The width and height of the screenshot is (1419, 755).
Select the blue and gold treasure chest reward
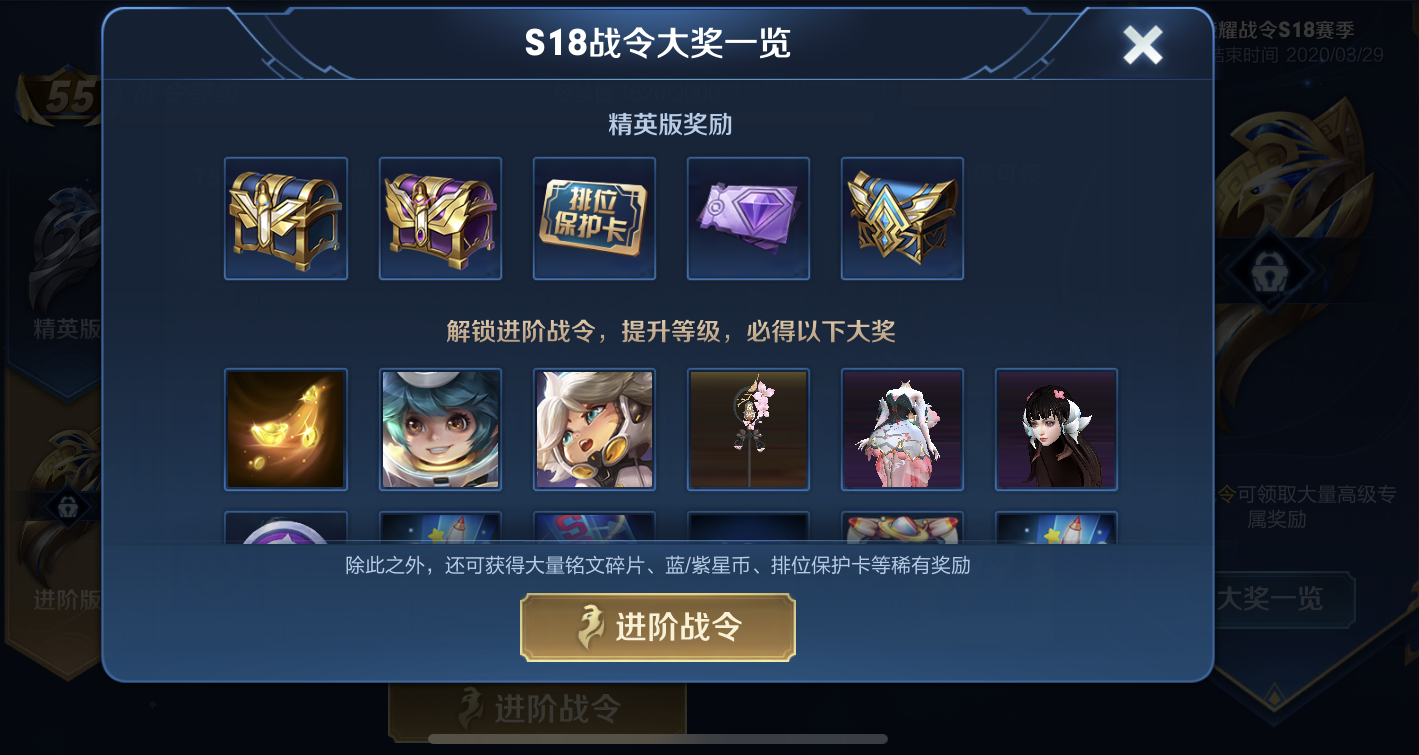[286, 218]
